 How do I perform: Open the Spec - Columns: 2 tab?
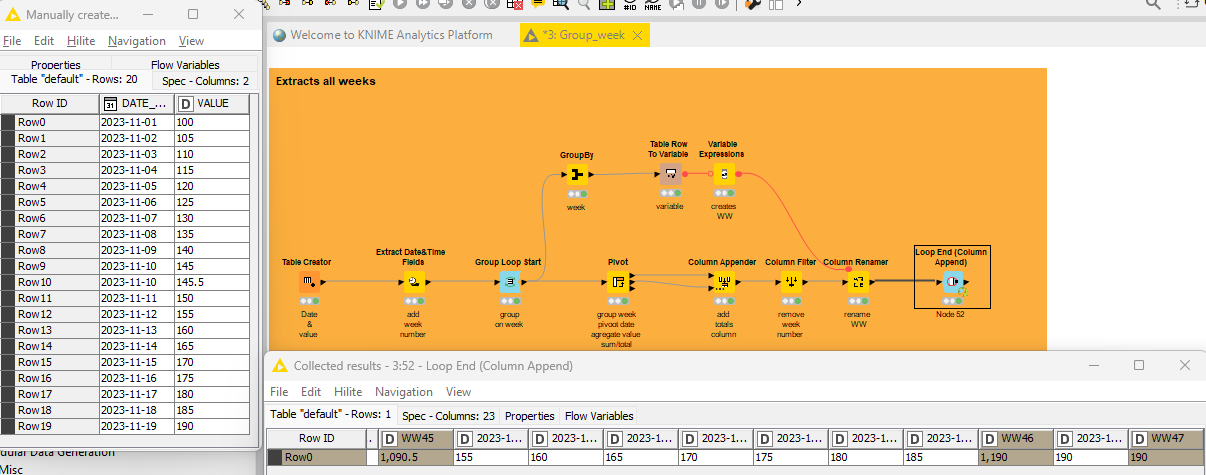click(205, 80)
